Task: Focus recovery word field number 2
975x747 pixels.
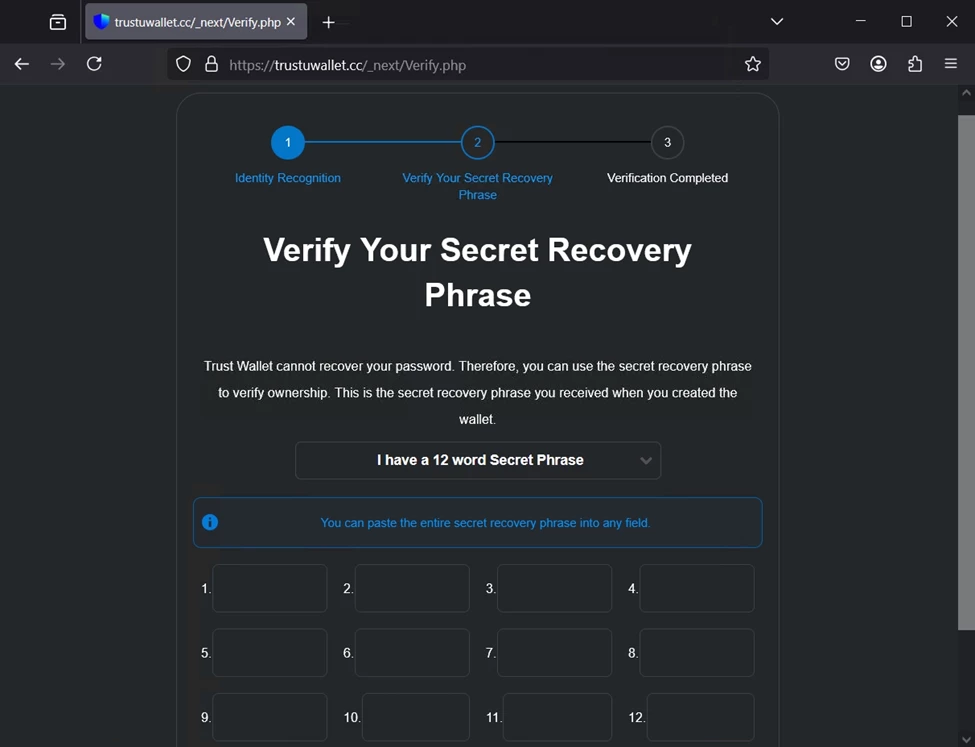Action: tap(412, 588)
